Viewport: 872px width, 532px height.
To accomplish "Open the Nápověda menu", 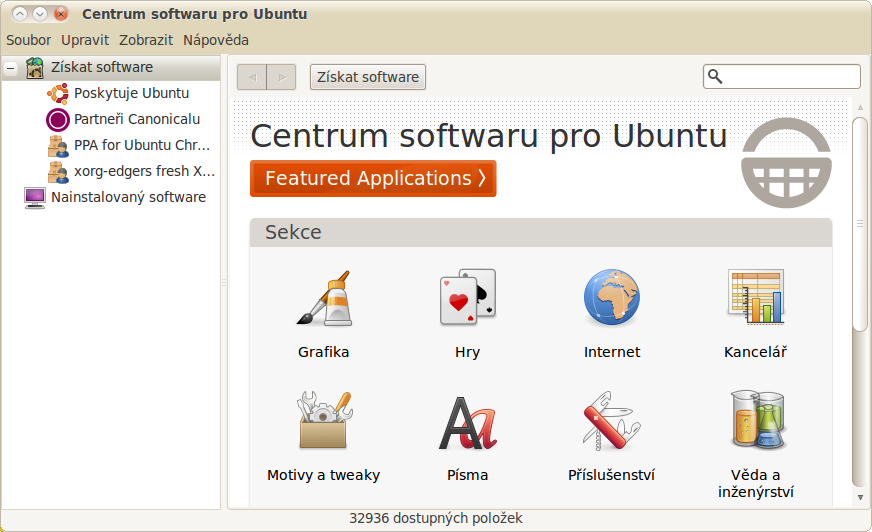I will point(216,40).
